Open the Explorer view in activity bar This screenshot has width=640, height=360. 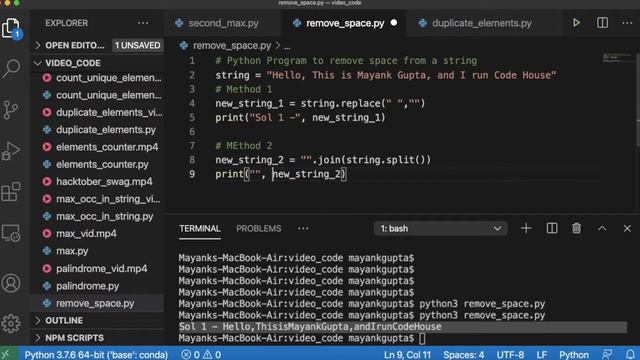pos(11,28)
